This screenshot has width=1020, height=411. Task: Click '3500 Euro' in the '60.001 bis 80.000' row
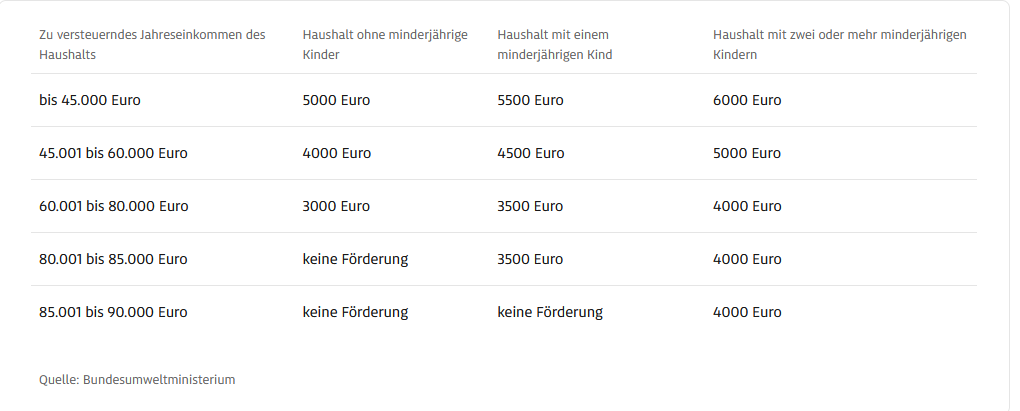(x=530, y=206)
